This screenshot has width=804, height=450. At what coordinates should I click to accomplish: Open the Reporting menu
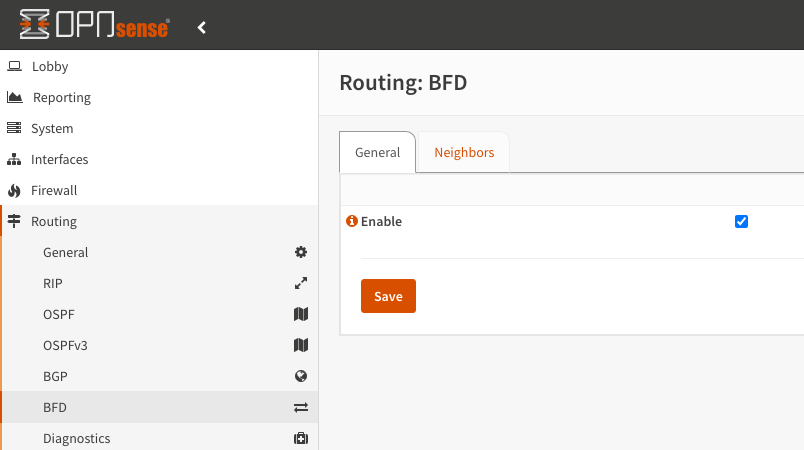(62, 98)
